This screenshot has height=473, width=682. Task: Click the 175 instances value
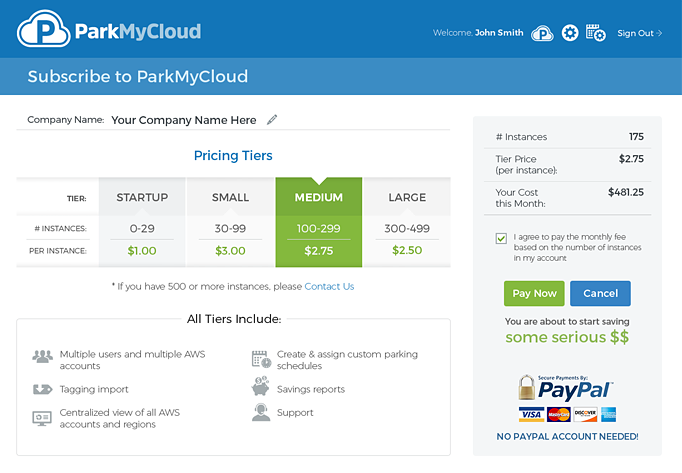pyautogui.click(x=636, y=137)
